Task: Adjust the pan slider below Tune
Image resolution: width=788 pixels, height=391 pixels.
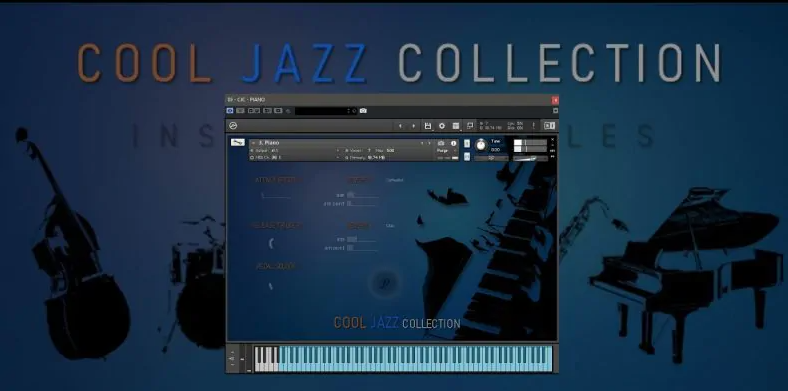Action: click(491, 158)
